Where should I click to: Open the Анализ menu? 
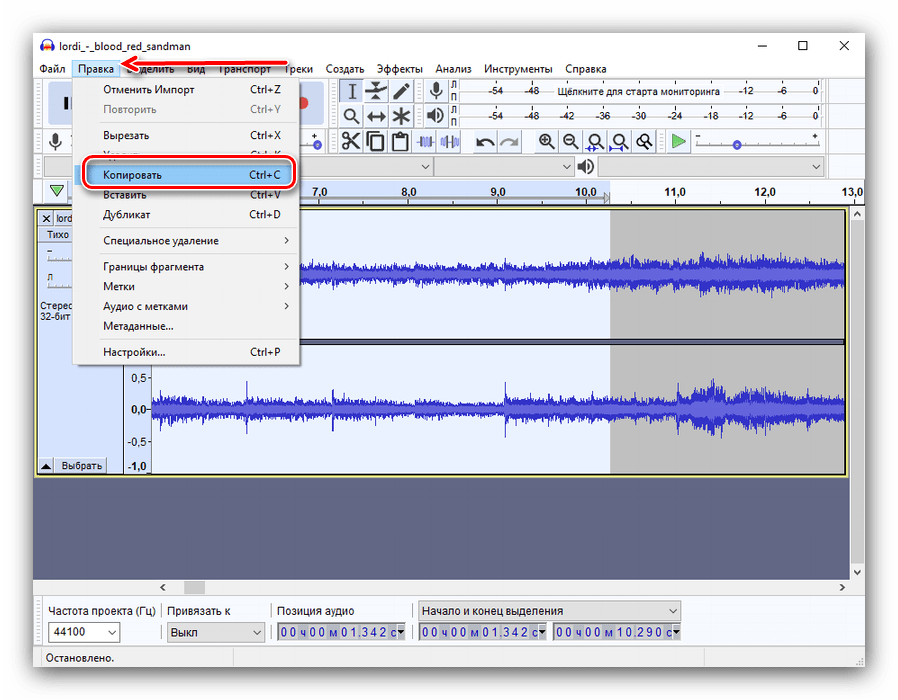453,69
